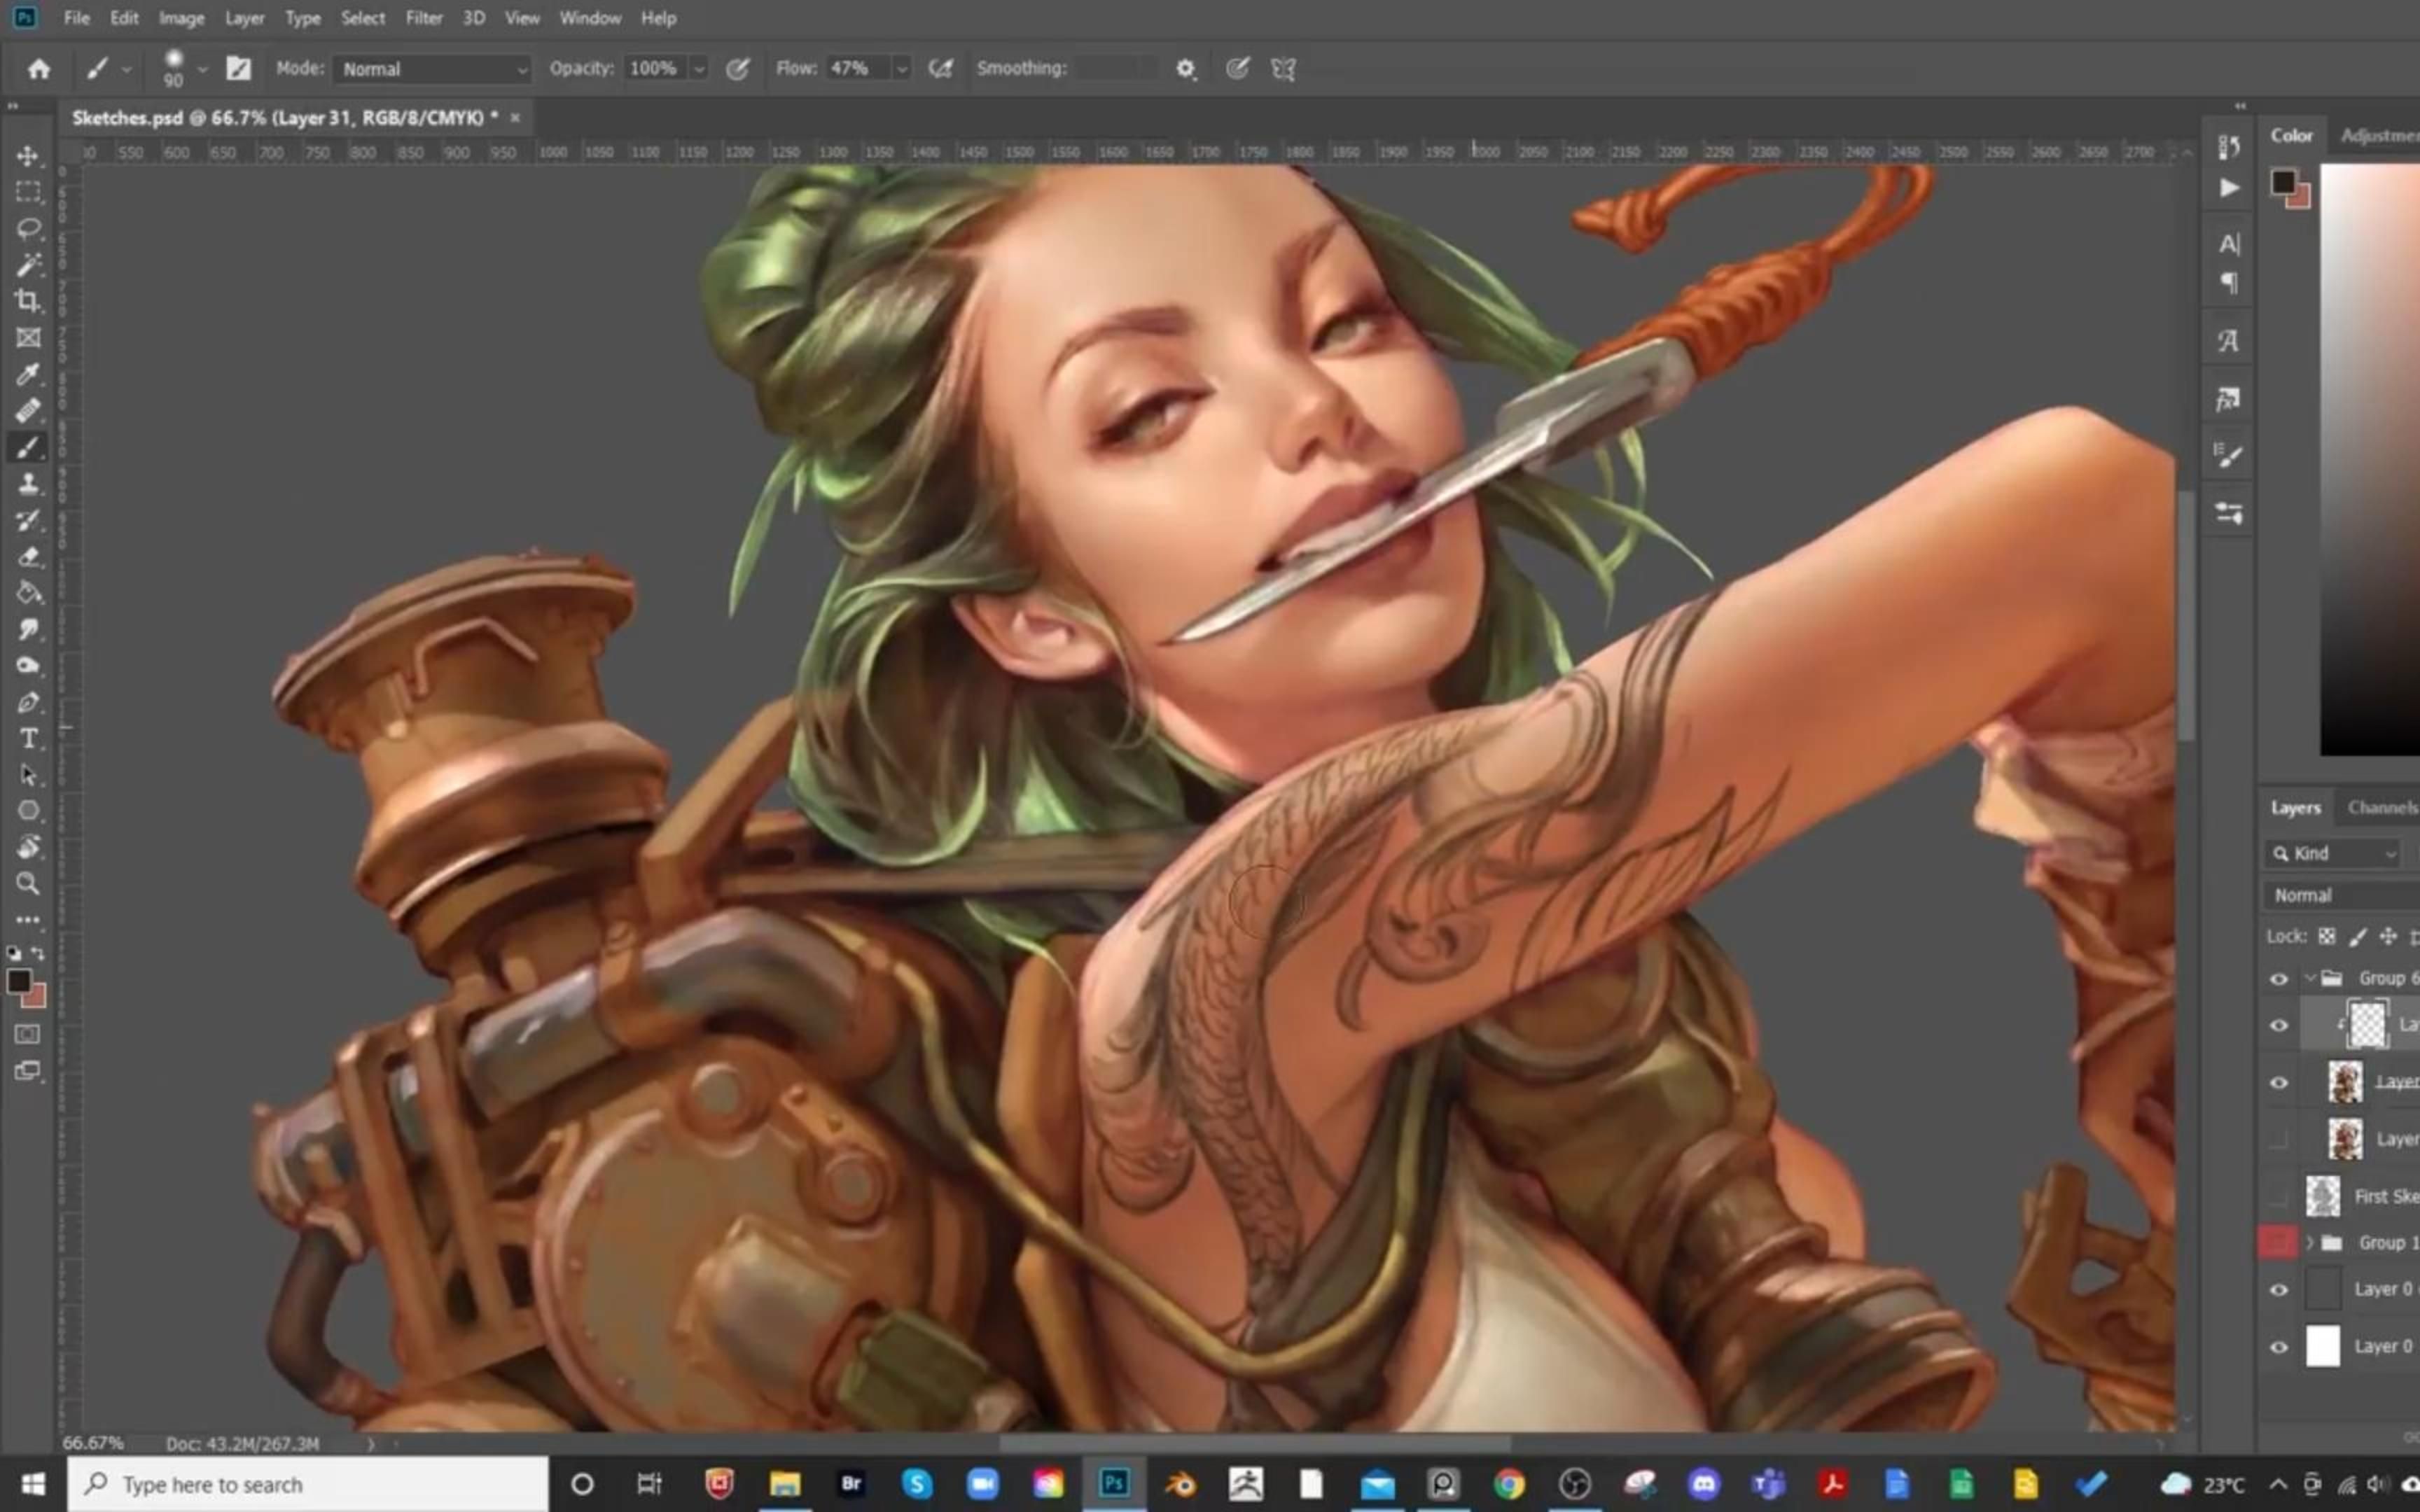Open the Edit Toolbar three-dots menu
The image size is (2420, 1512).
coord(28,919)
